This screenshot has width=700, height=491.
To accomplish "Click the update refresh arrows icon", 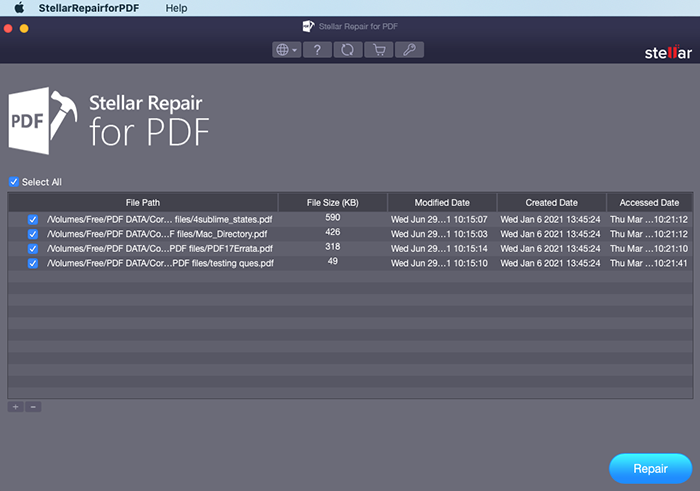I will [348, 50].
